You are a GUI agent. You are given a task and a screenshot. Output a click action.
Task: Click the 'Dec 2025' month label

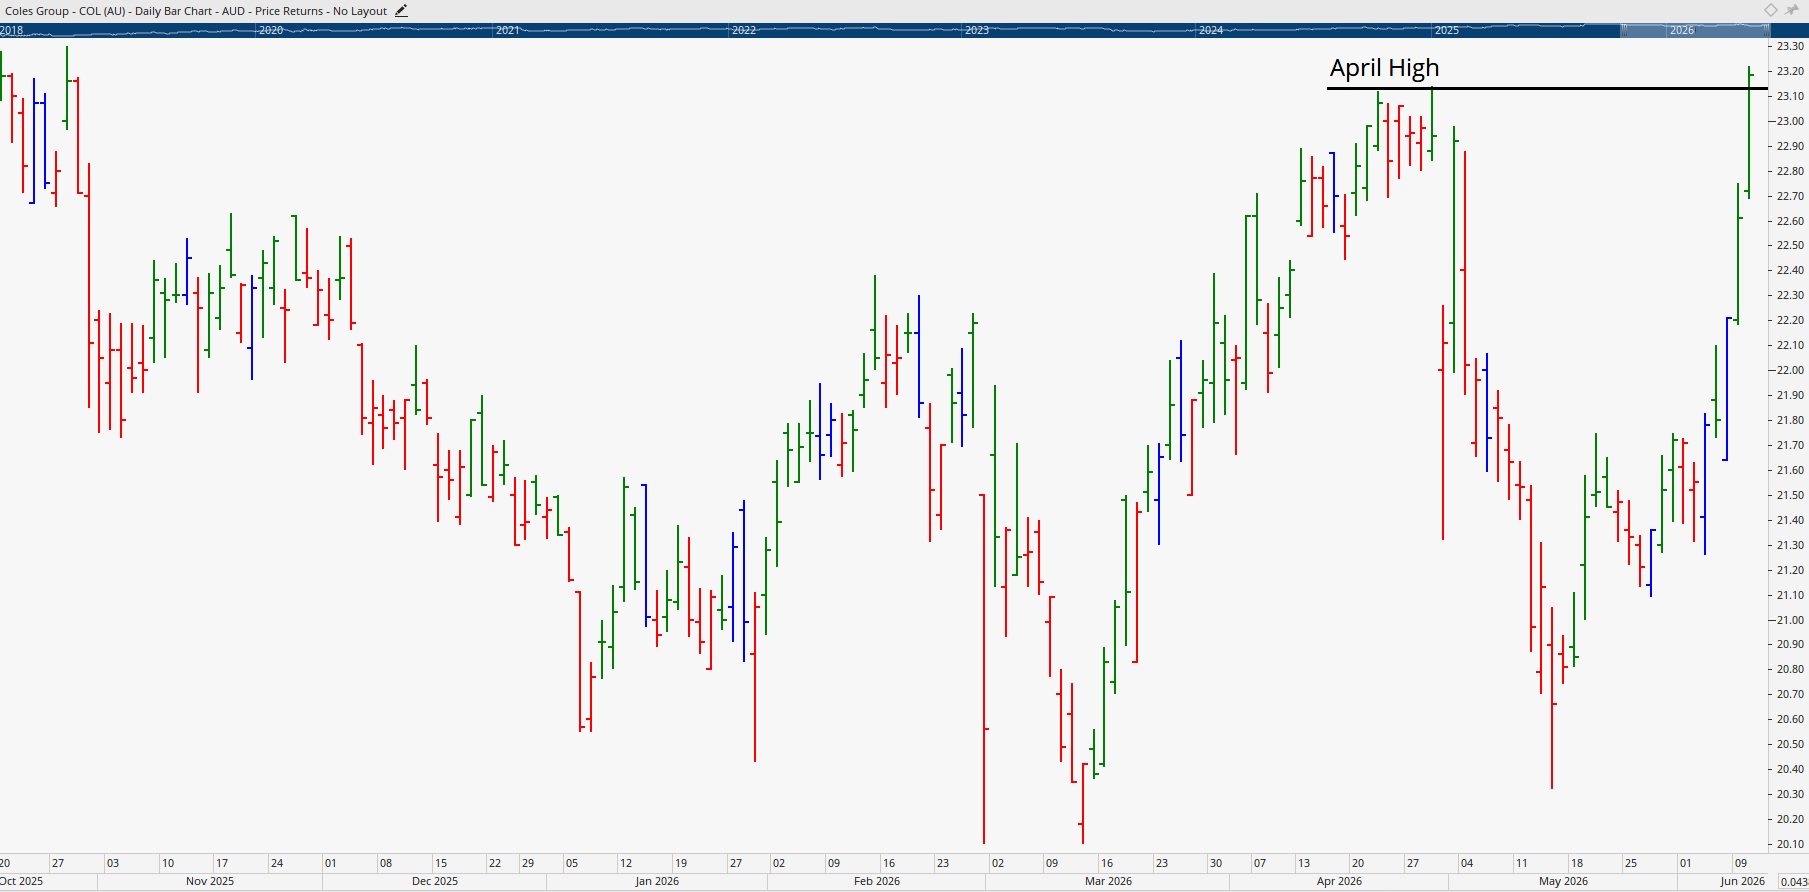(x=435, y=881)
